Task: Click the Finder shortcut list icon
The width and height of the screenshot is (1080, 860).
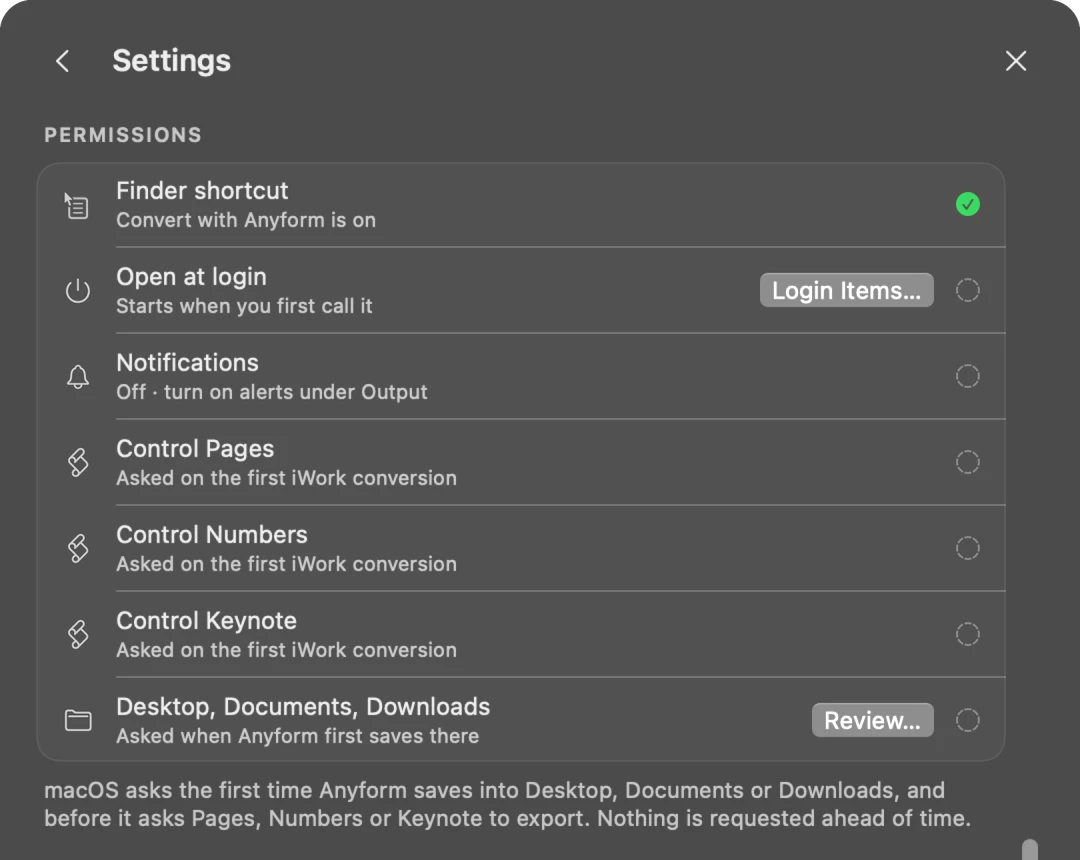Action: tap(77, 205)
